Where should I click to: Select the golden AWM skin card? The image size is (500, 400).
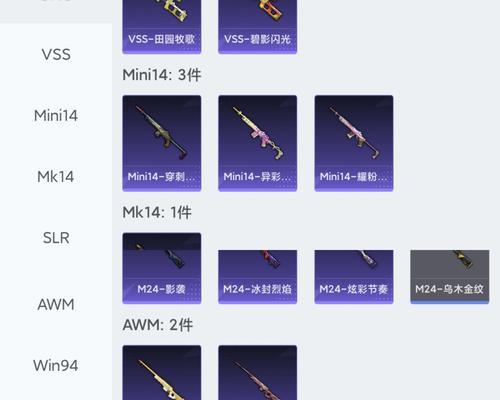(x=162, y=373)
